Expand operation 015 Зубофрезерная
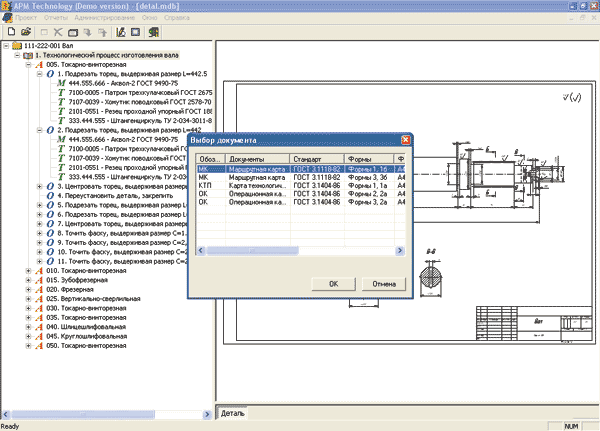The image size is (600, 431). 29,280
